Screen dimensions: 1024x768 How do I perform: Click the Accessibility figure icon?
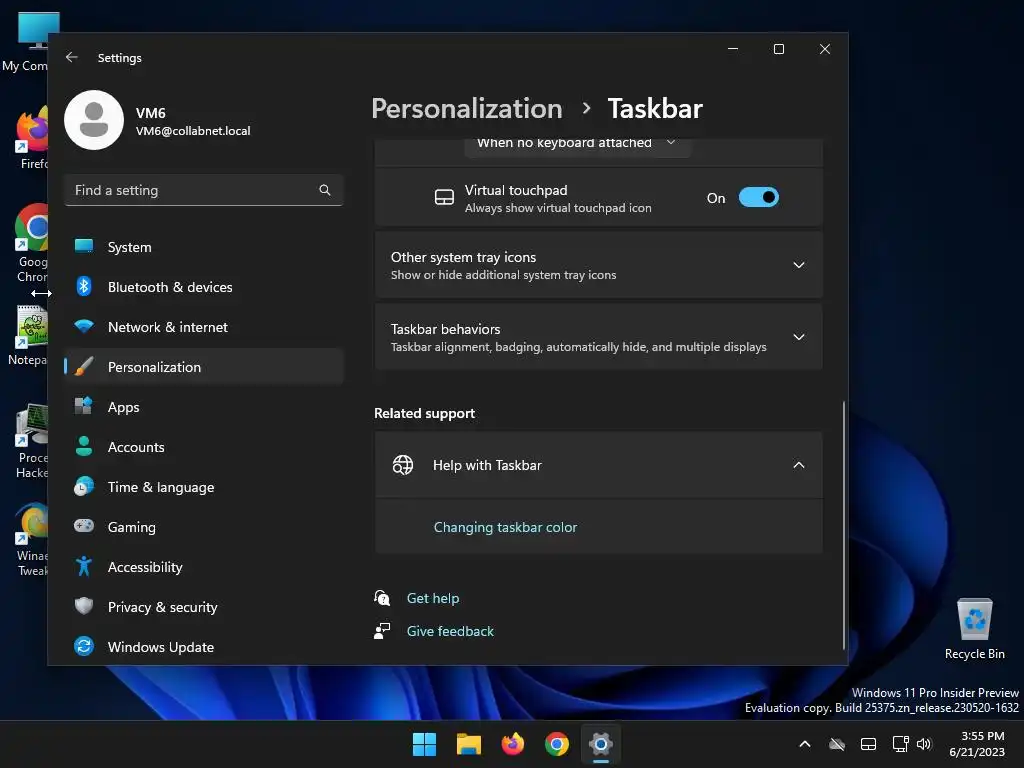pos(84,566)
